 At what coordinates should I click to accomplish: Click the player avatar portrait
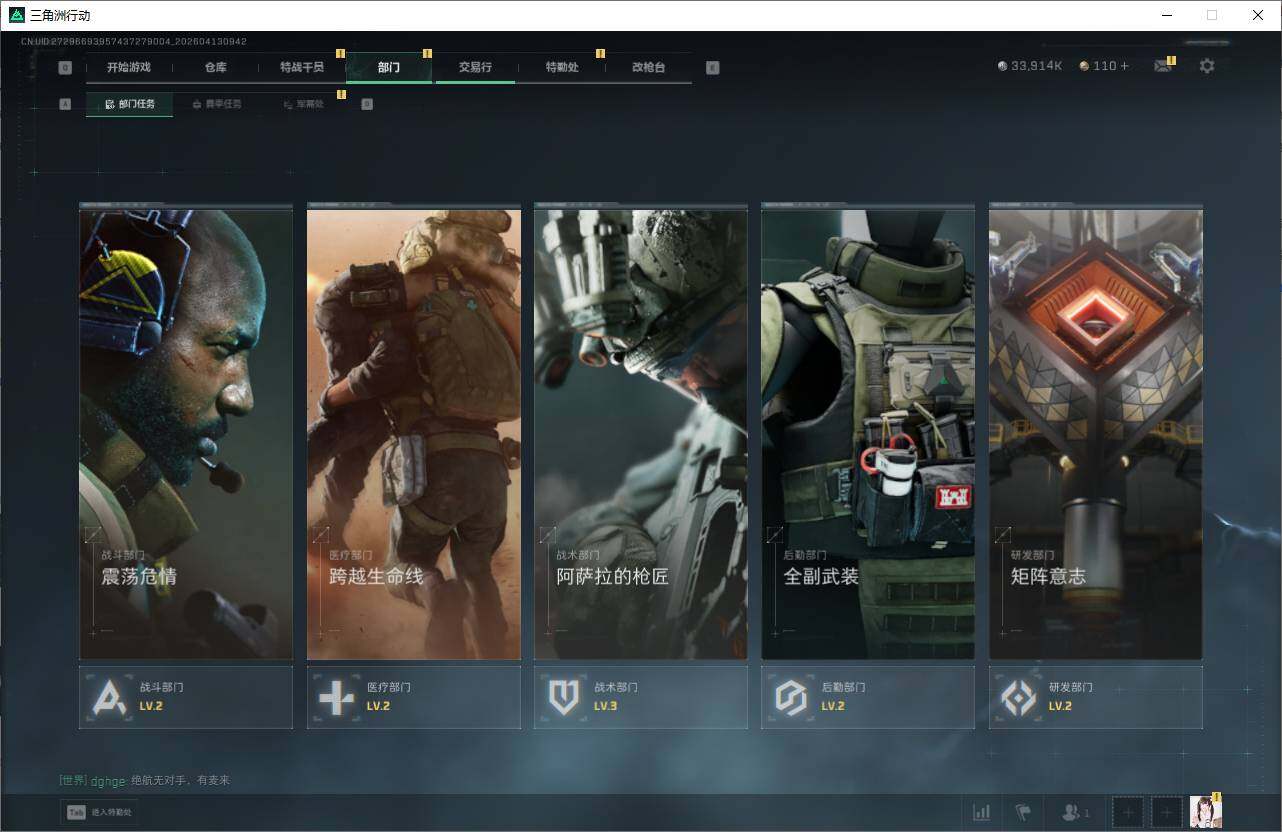point(1205,812)
